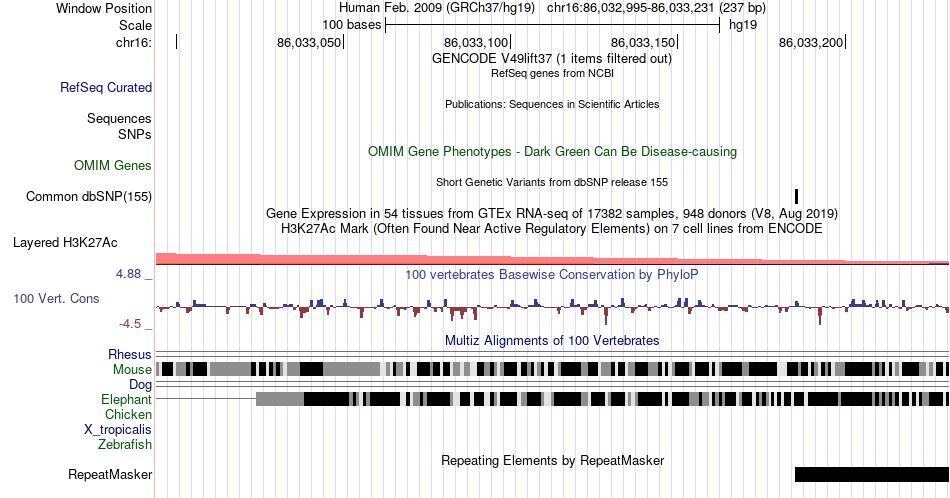Image resolution: width=950 pixels, height=498 pixels.
Task: Click OMIM Gene Phenotypes track title
Action: click(552, 151)
